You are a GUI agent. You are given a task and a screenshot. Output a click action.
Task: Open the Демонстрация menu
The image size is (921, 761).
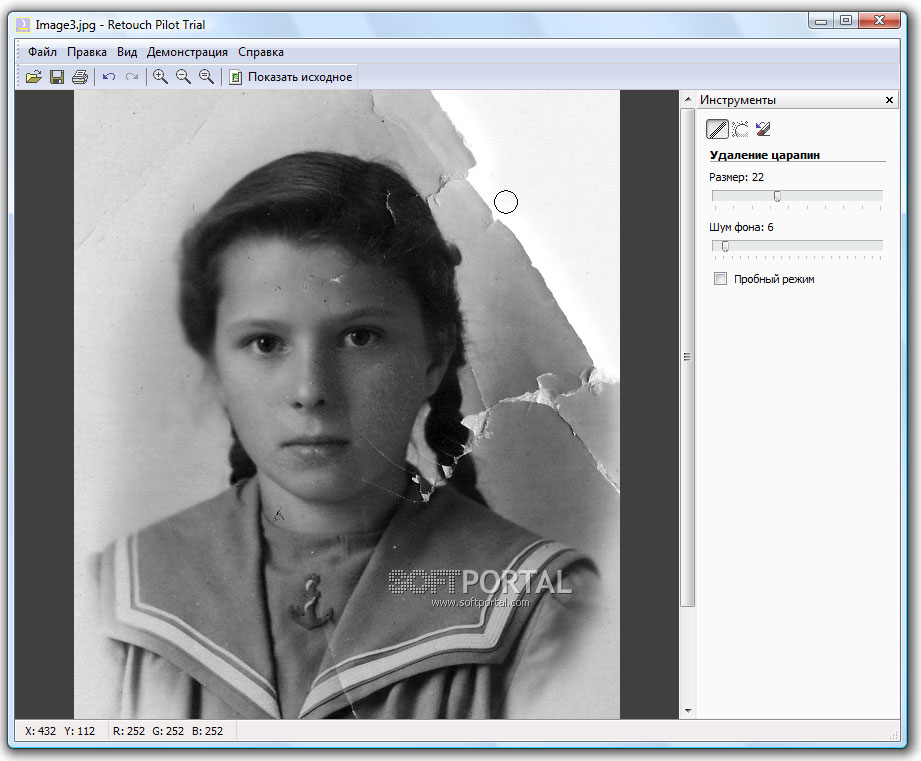(x=187, y=52)
